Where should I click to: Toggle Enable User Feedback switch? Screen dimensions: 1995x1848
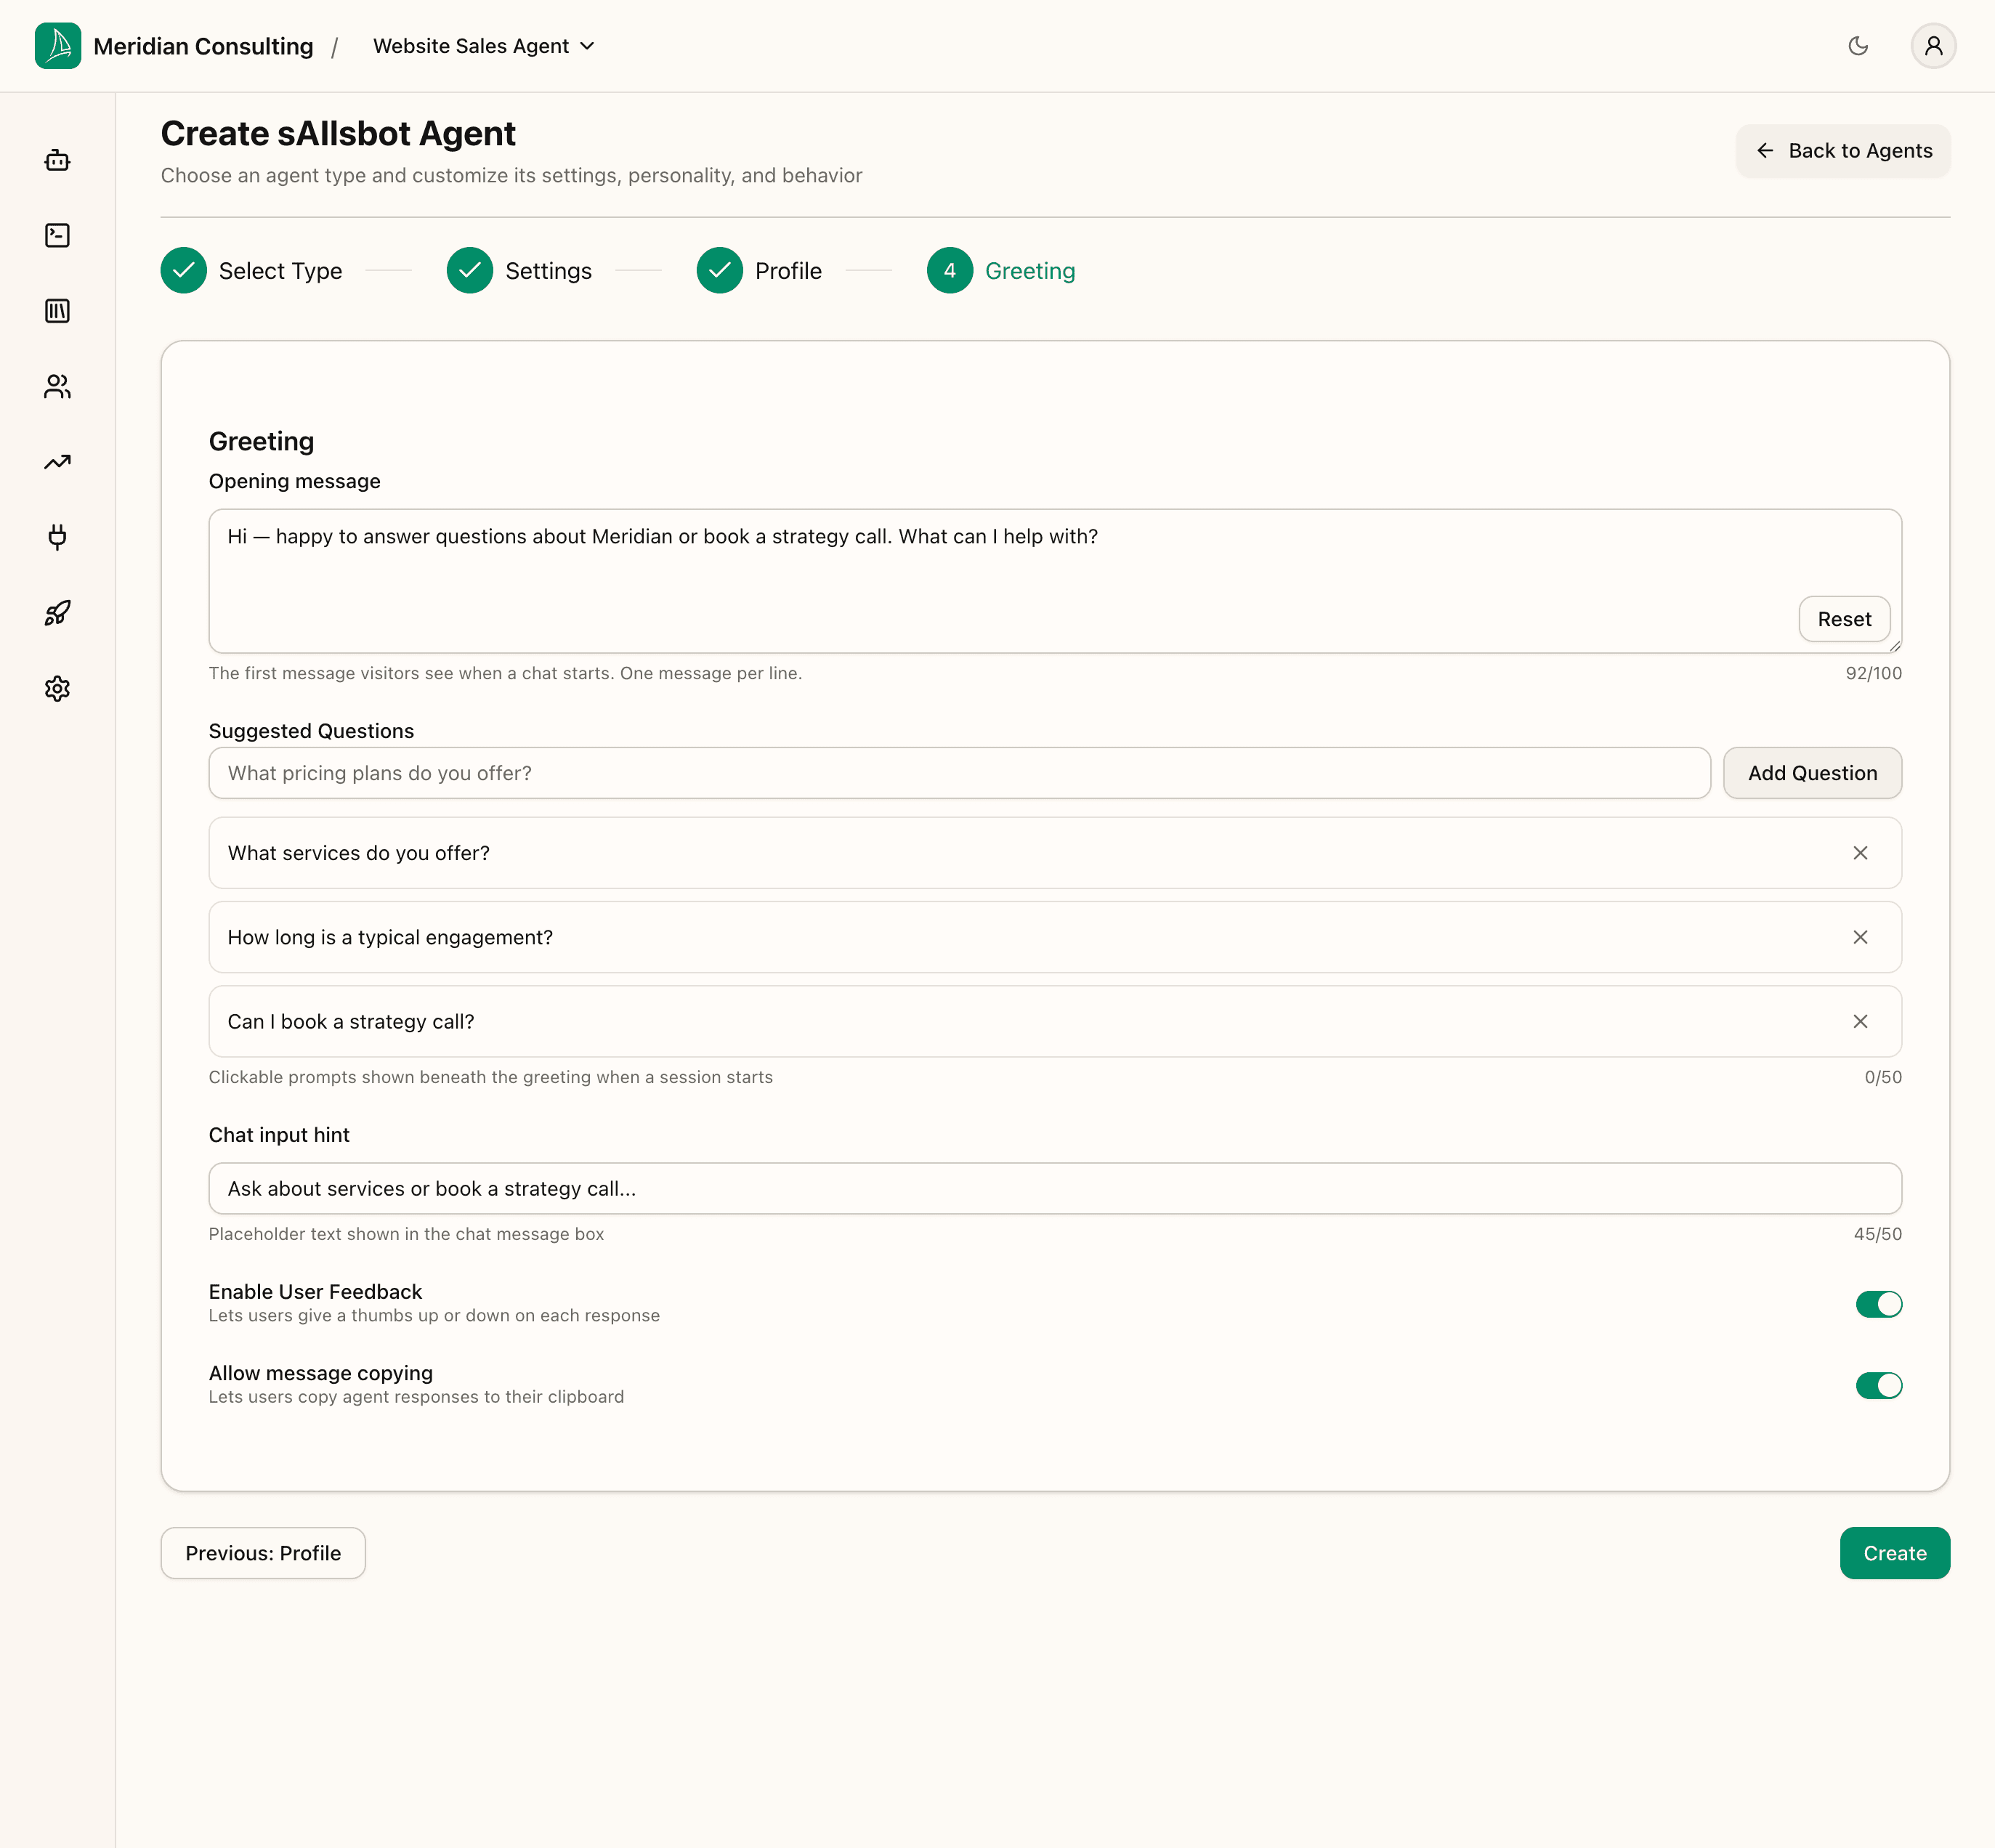point(1879,1304)
